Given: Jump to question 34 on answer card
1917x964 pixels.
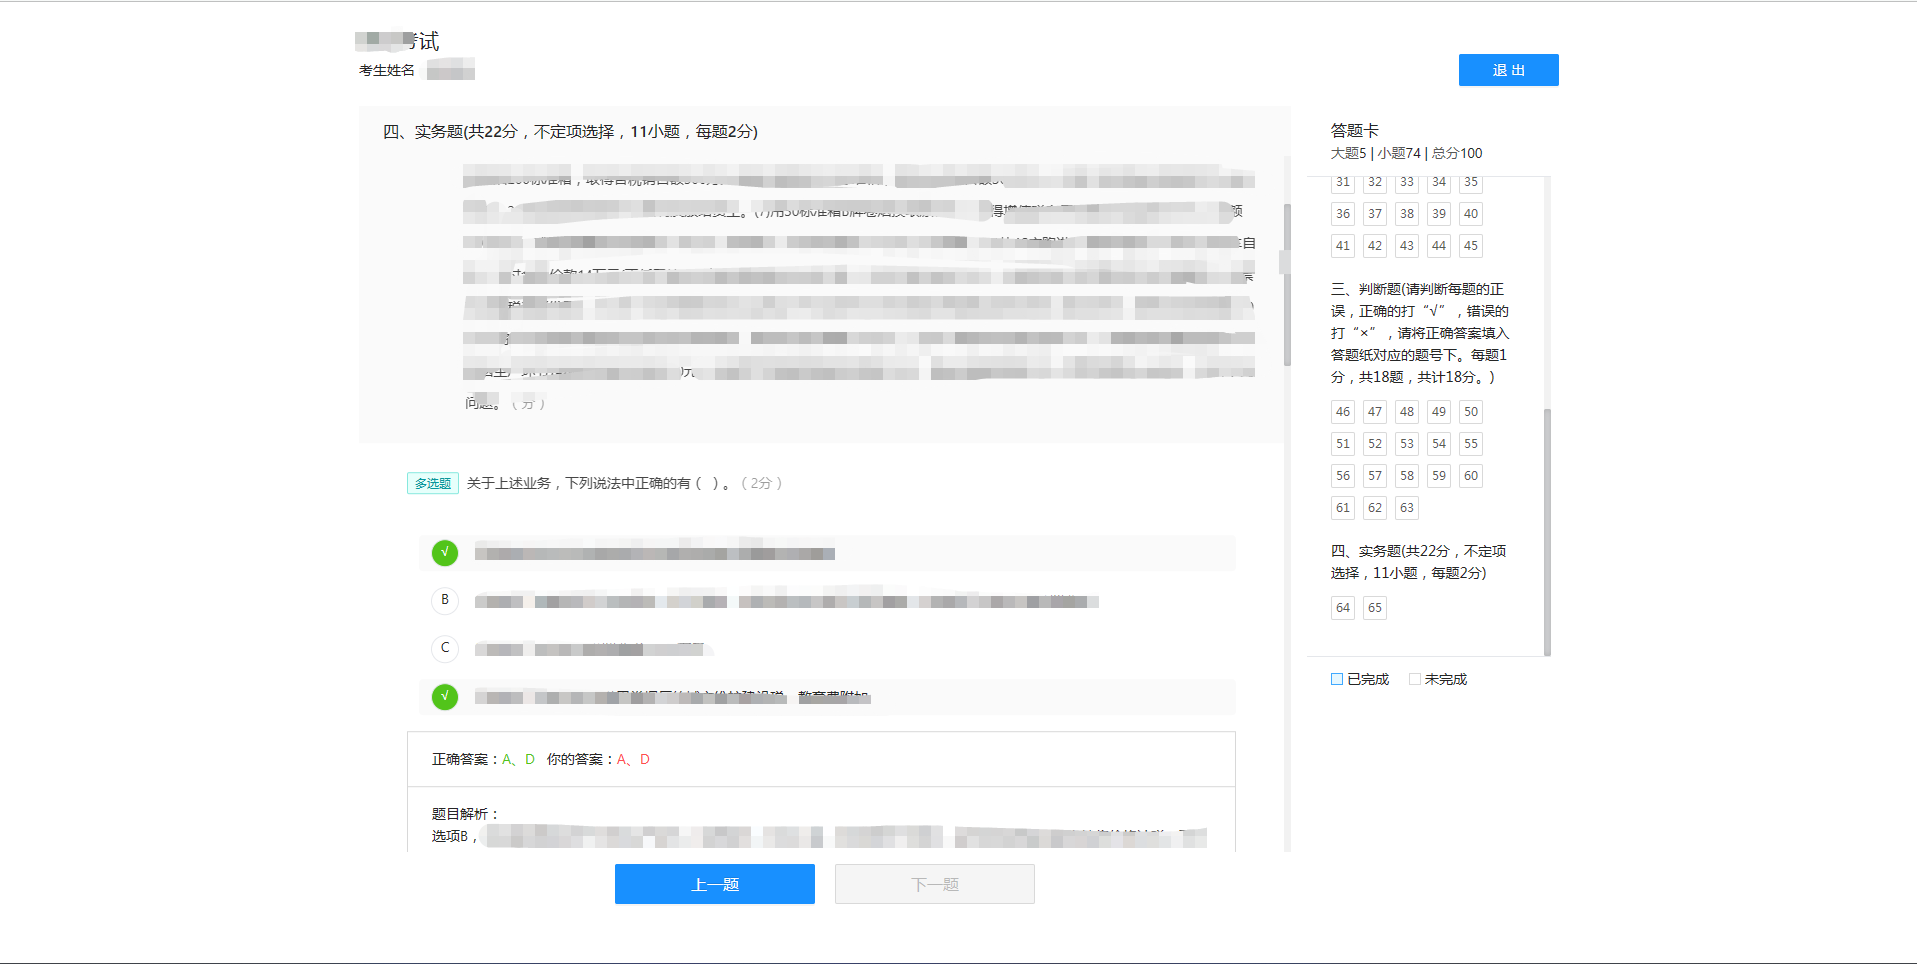Looking at the screenshot, I should pyautogui.click(x=1439, y=182).
